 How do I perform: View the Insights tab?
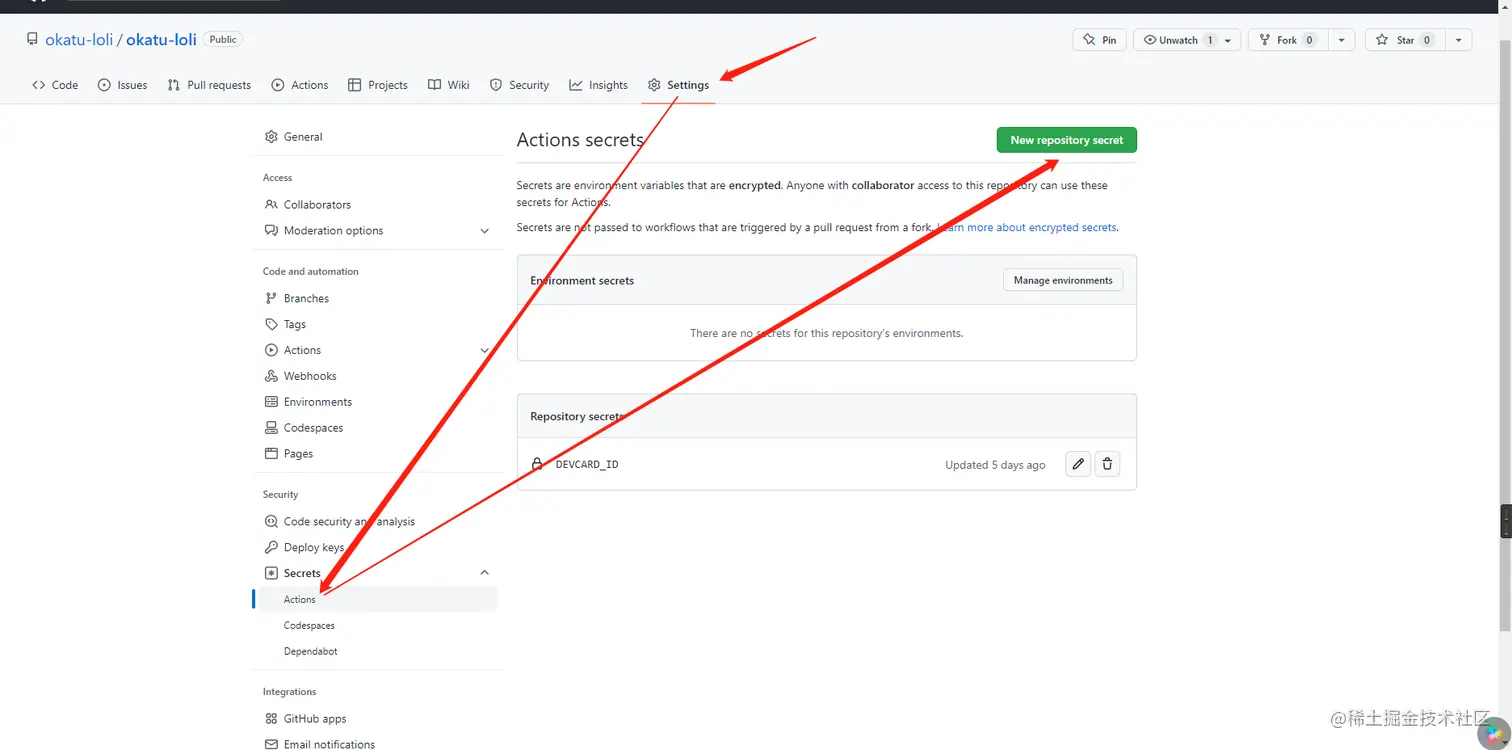(x=598, y=85)
